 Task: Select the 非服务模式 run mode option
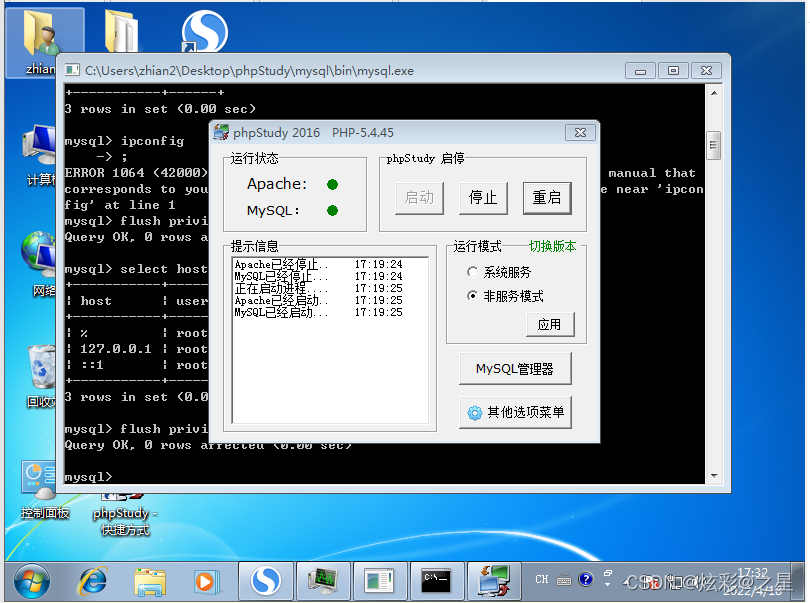pyautogui.click(x=505, y=296)
